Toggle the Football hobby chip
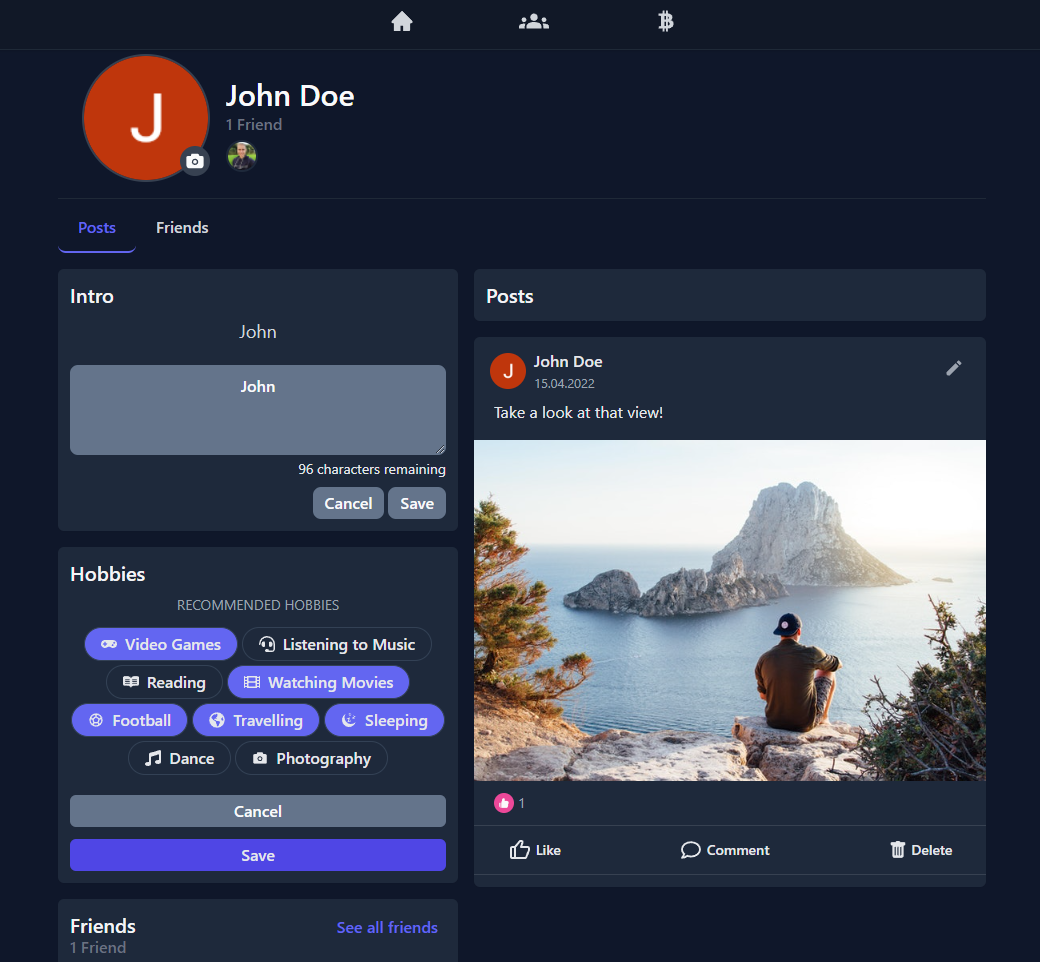The height and width of the screenshot is (962, 1040). point(129,721)
